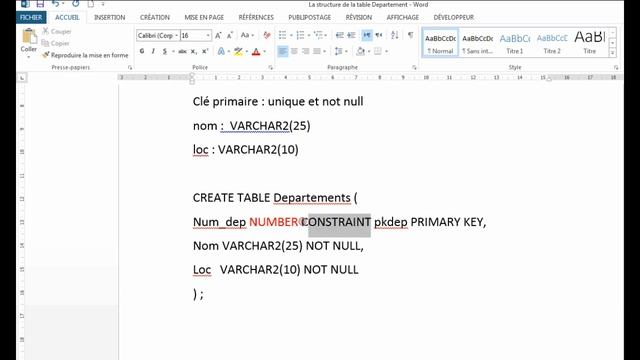Toggle underline (S) formatting
The height and width of the screenshot is (360, 640).
click(x=165, y=51)
